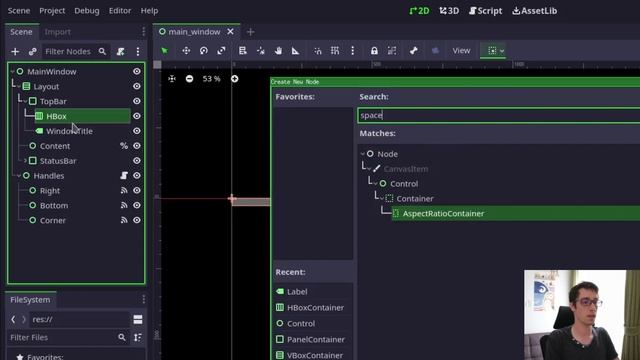Collapse Control in the Matches tree

pyautogui.click(x=376, y=184)
